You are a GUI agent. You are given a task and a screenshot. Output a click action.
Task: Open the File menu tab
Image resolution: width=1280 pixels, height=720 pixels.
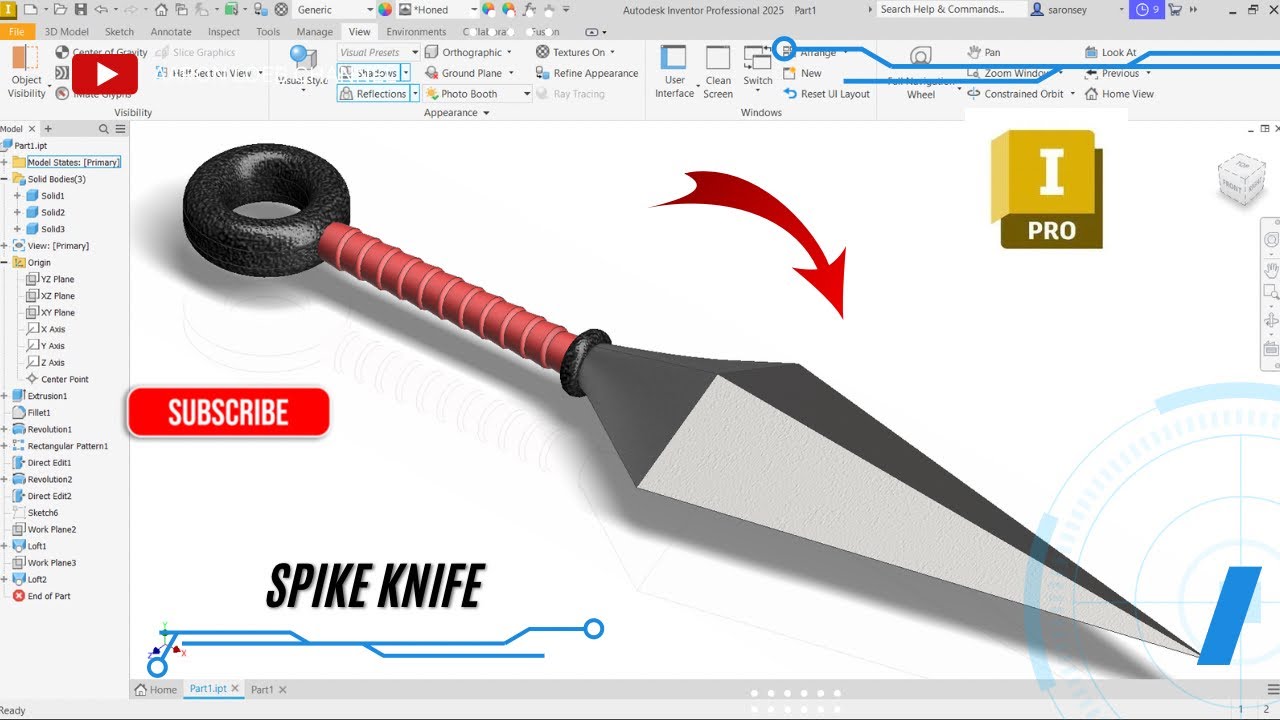(17, 31)
